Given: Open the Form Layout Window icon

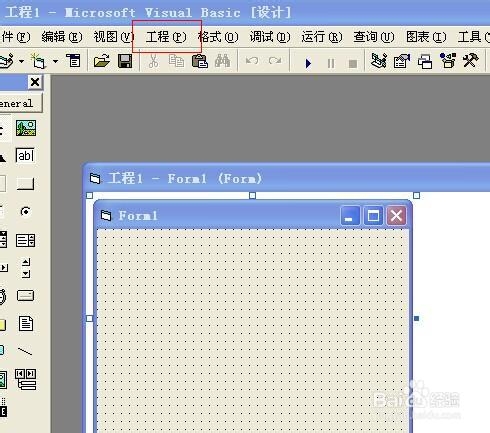Looking at the screenshot, I should pos(425,62).
